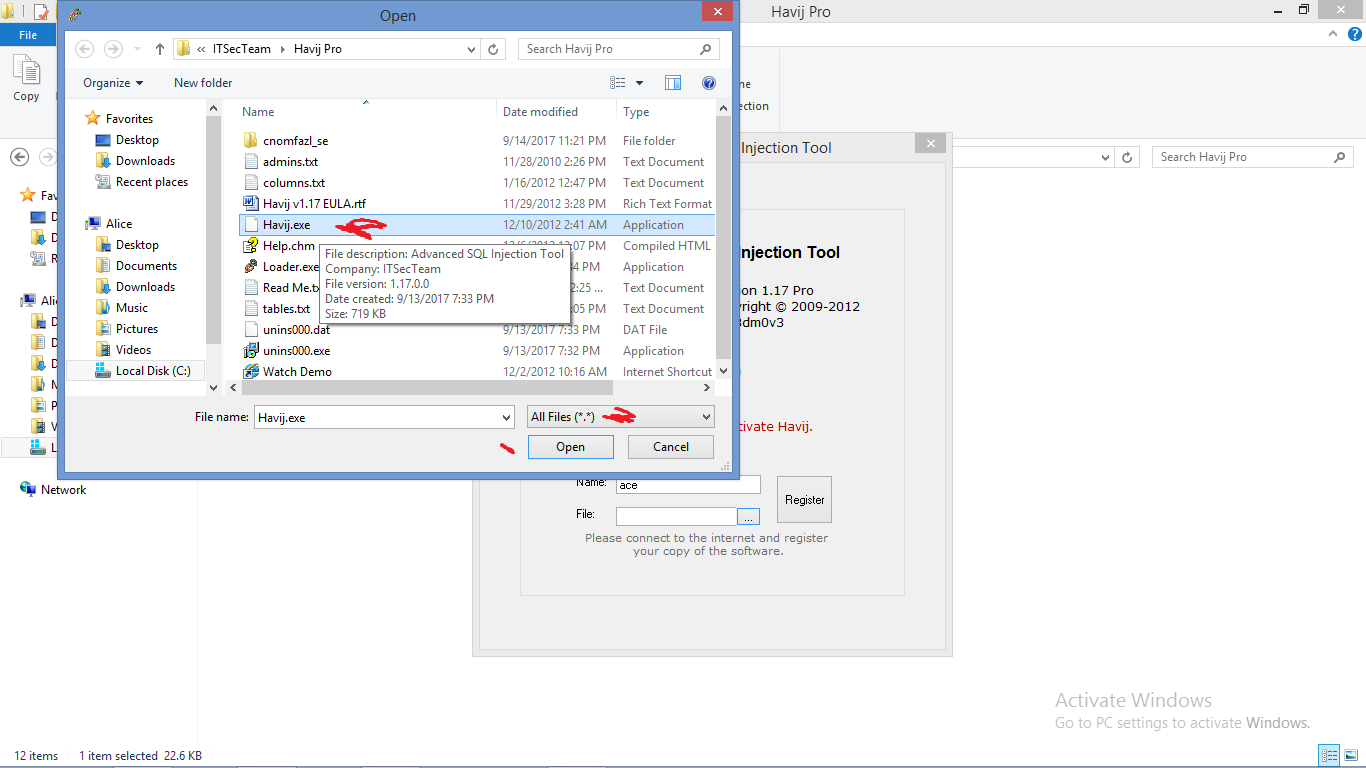Refresh the Open dialog folder view
This screenshot has height=768, width=1366.
[x=494, y=49]
